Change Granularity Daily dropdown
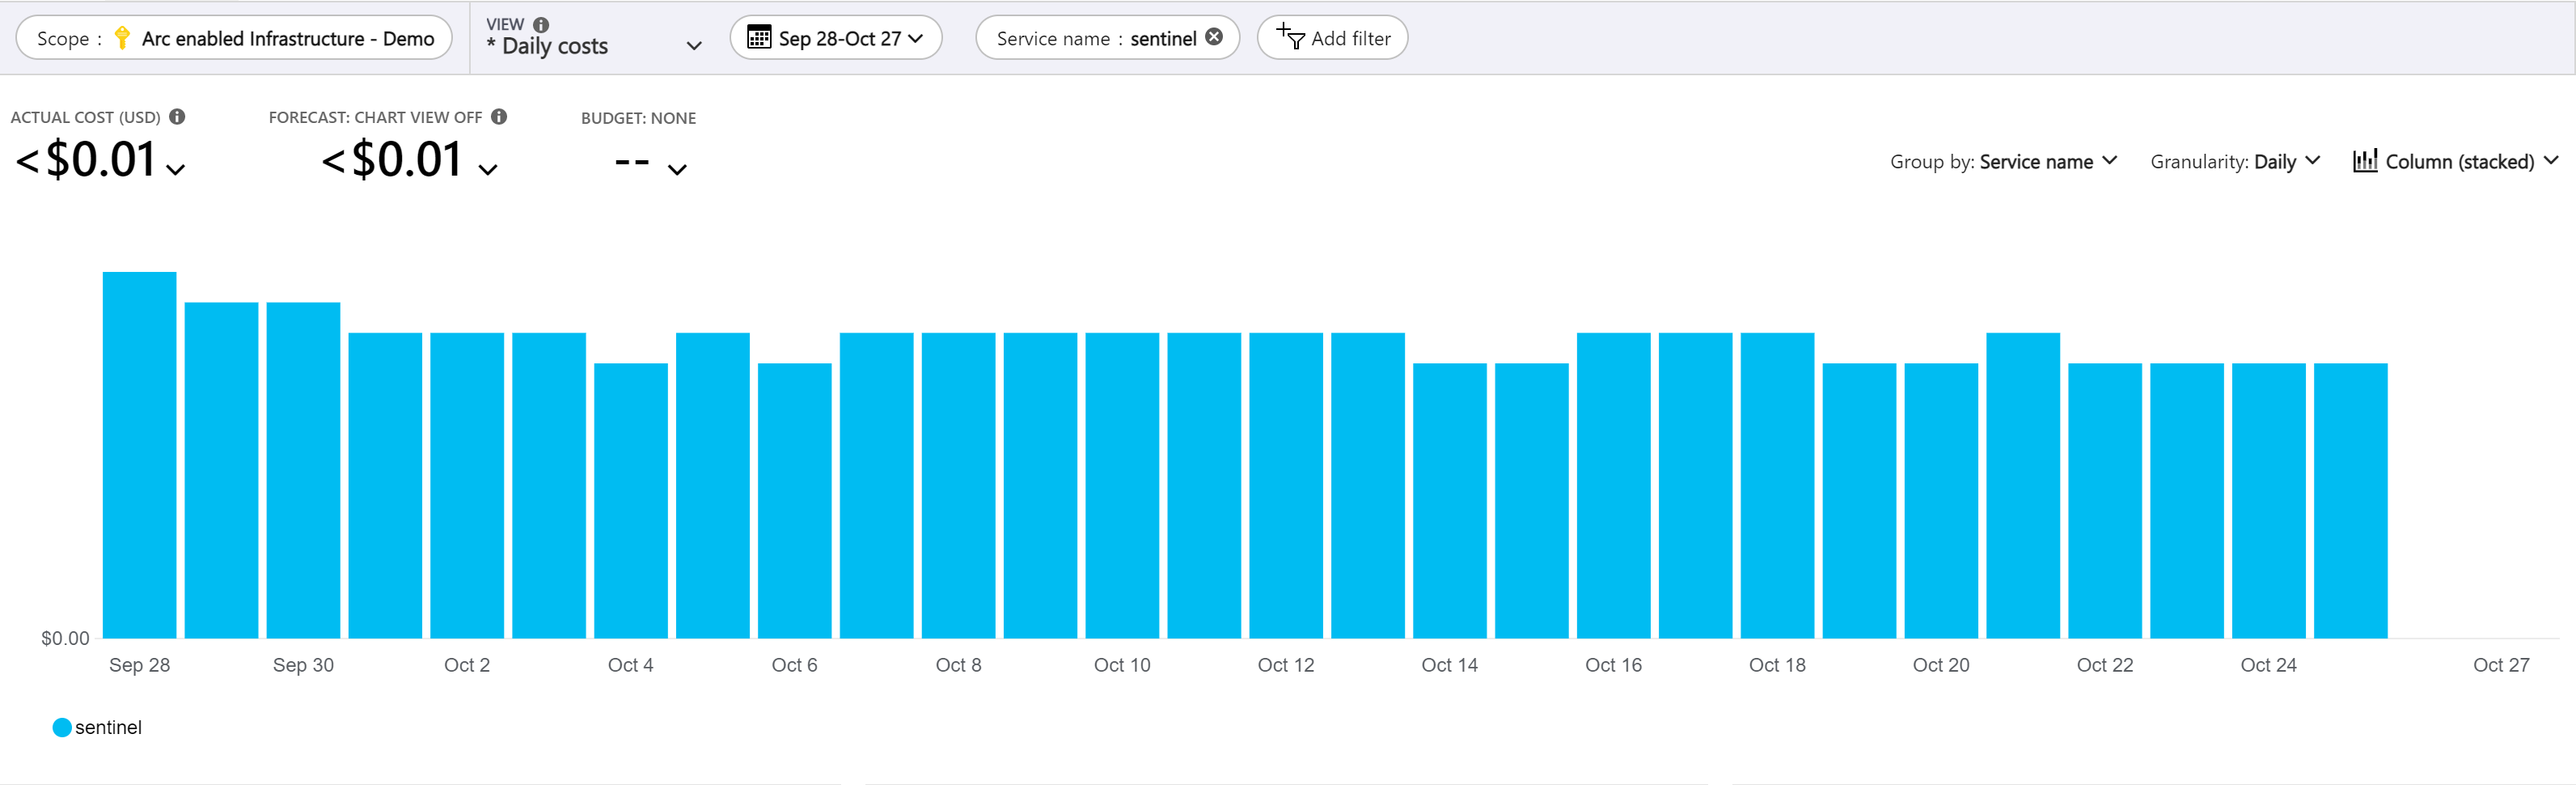Screen dimensions: 2576x785 (2235, 162)
